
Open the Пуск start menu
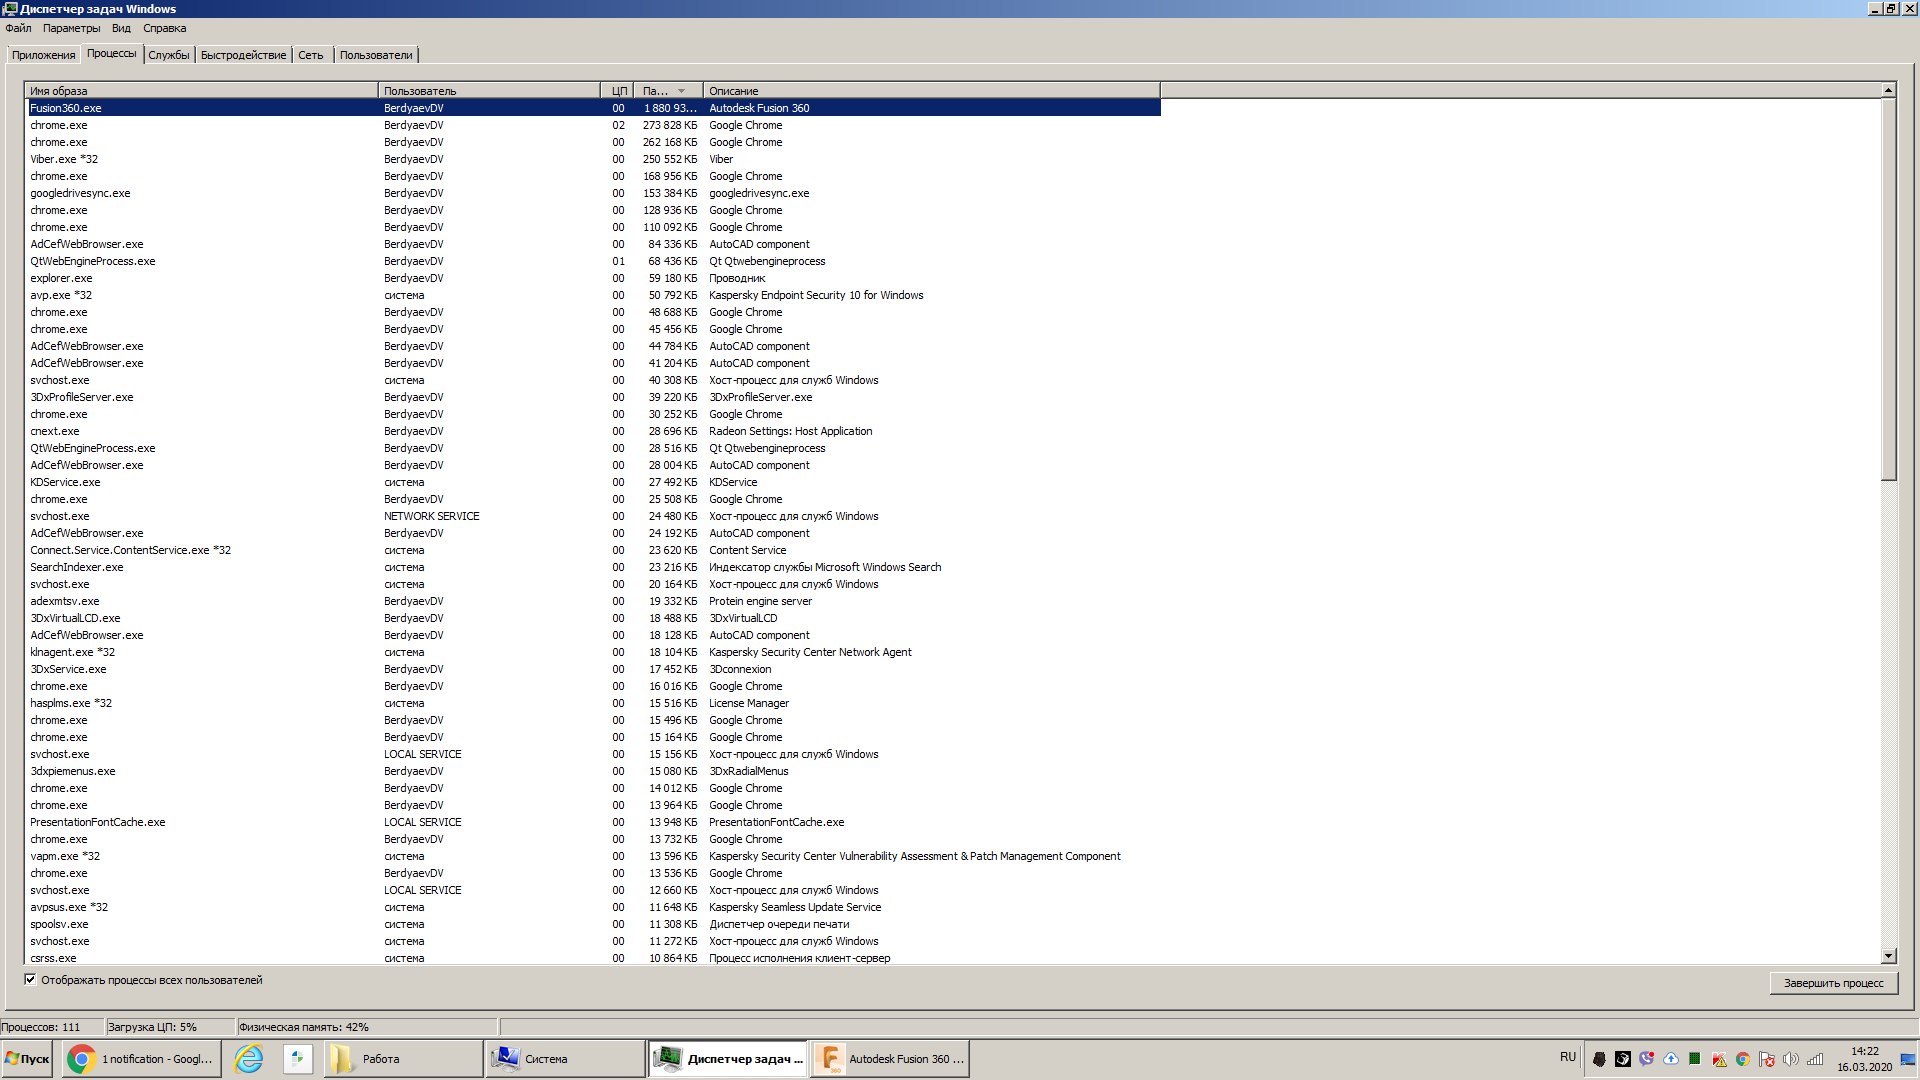point(26,1059)
